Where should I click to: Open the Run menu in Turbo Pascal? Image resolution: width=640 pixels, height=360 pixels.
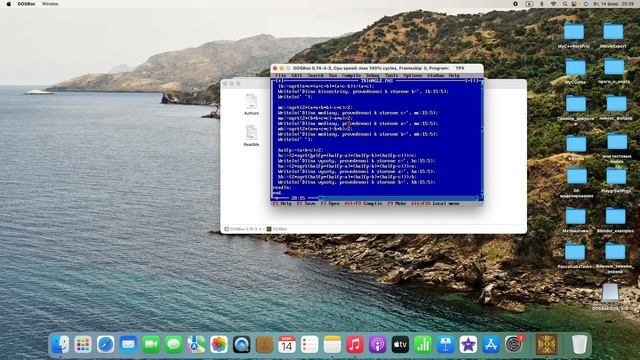coord(333,76)
